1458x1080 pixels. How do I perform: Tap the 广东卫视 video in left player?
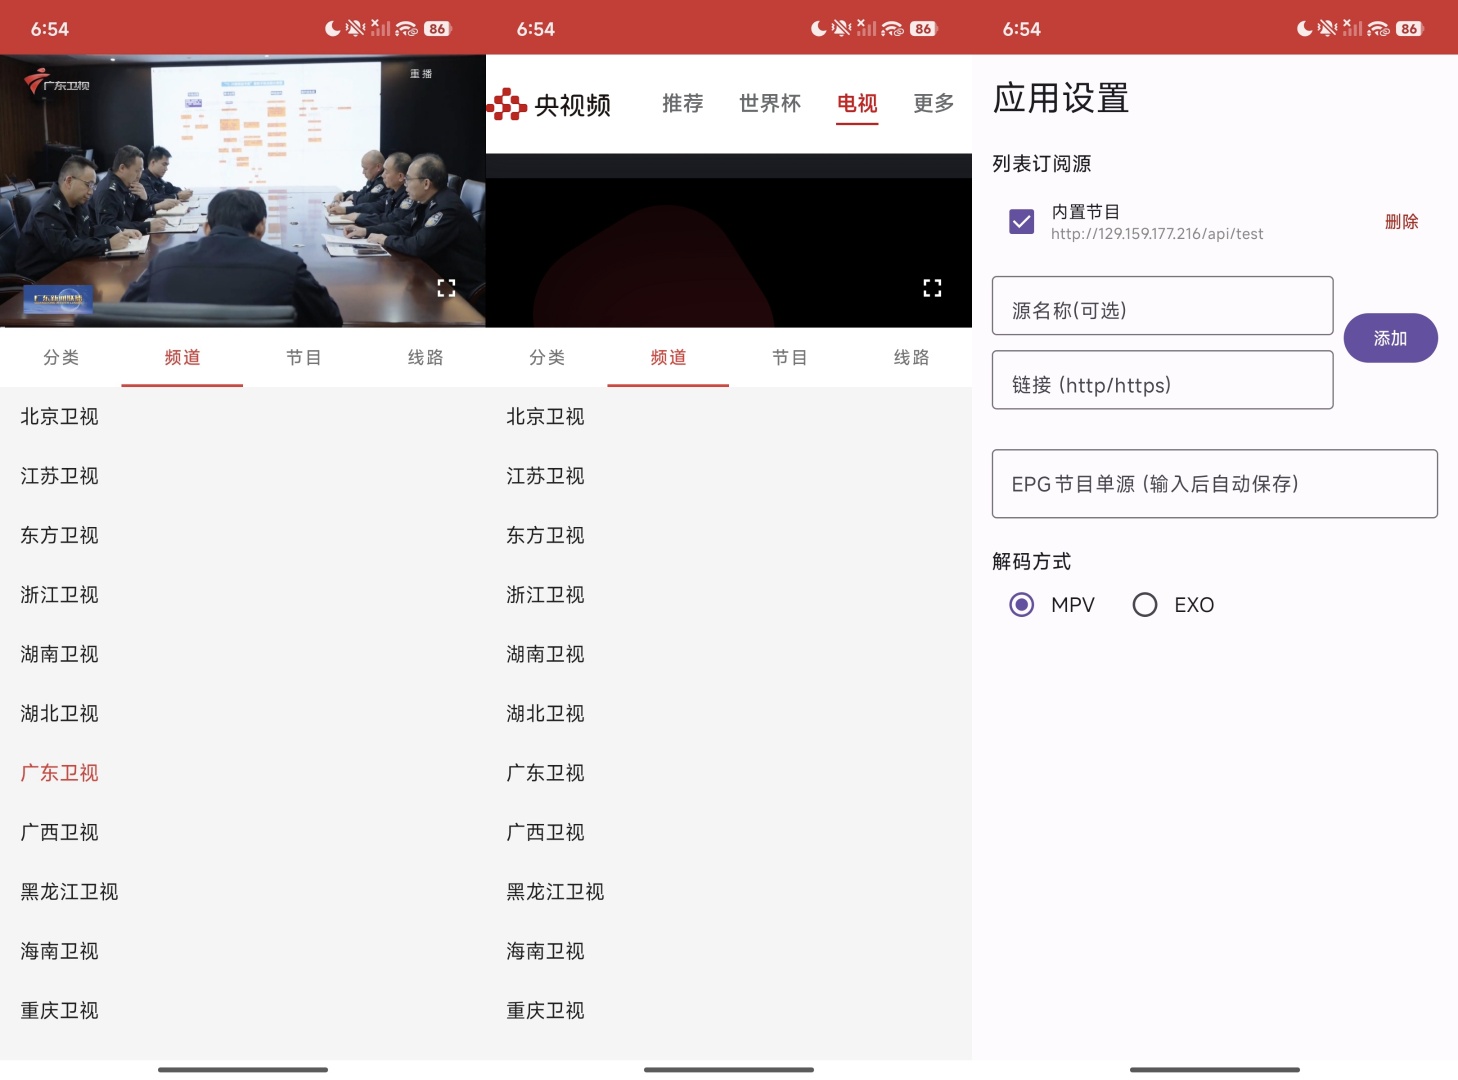click(243, 191)
